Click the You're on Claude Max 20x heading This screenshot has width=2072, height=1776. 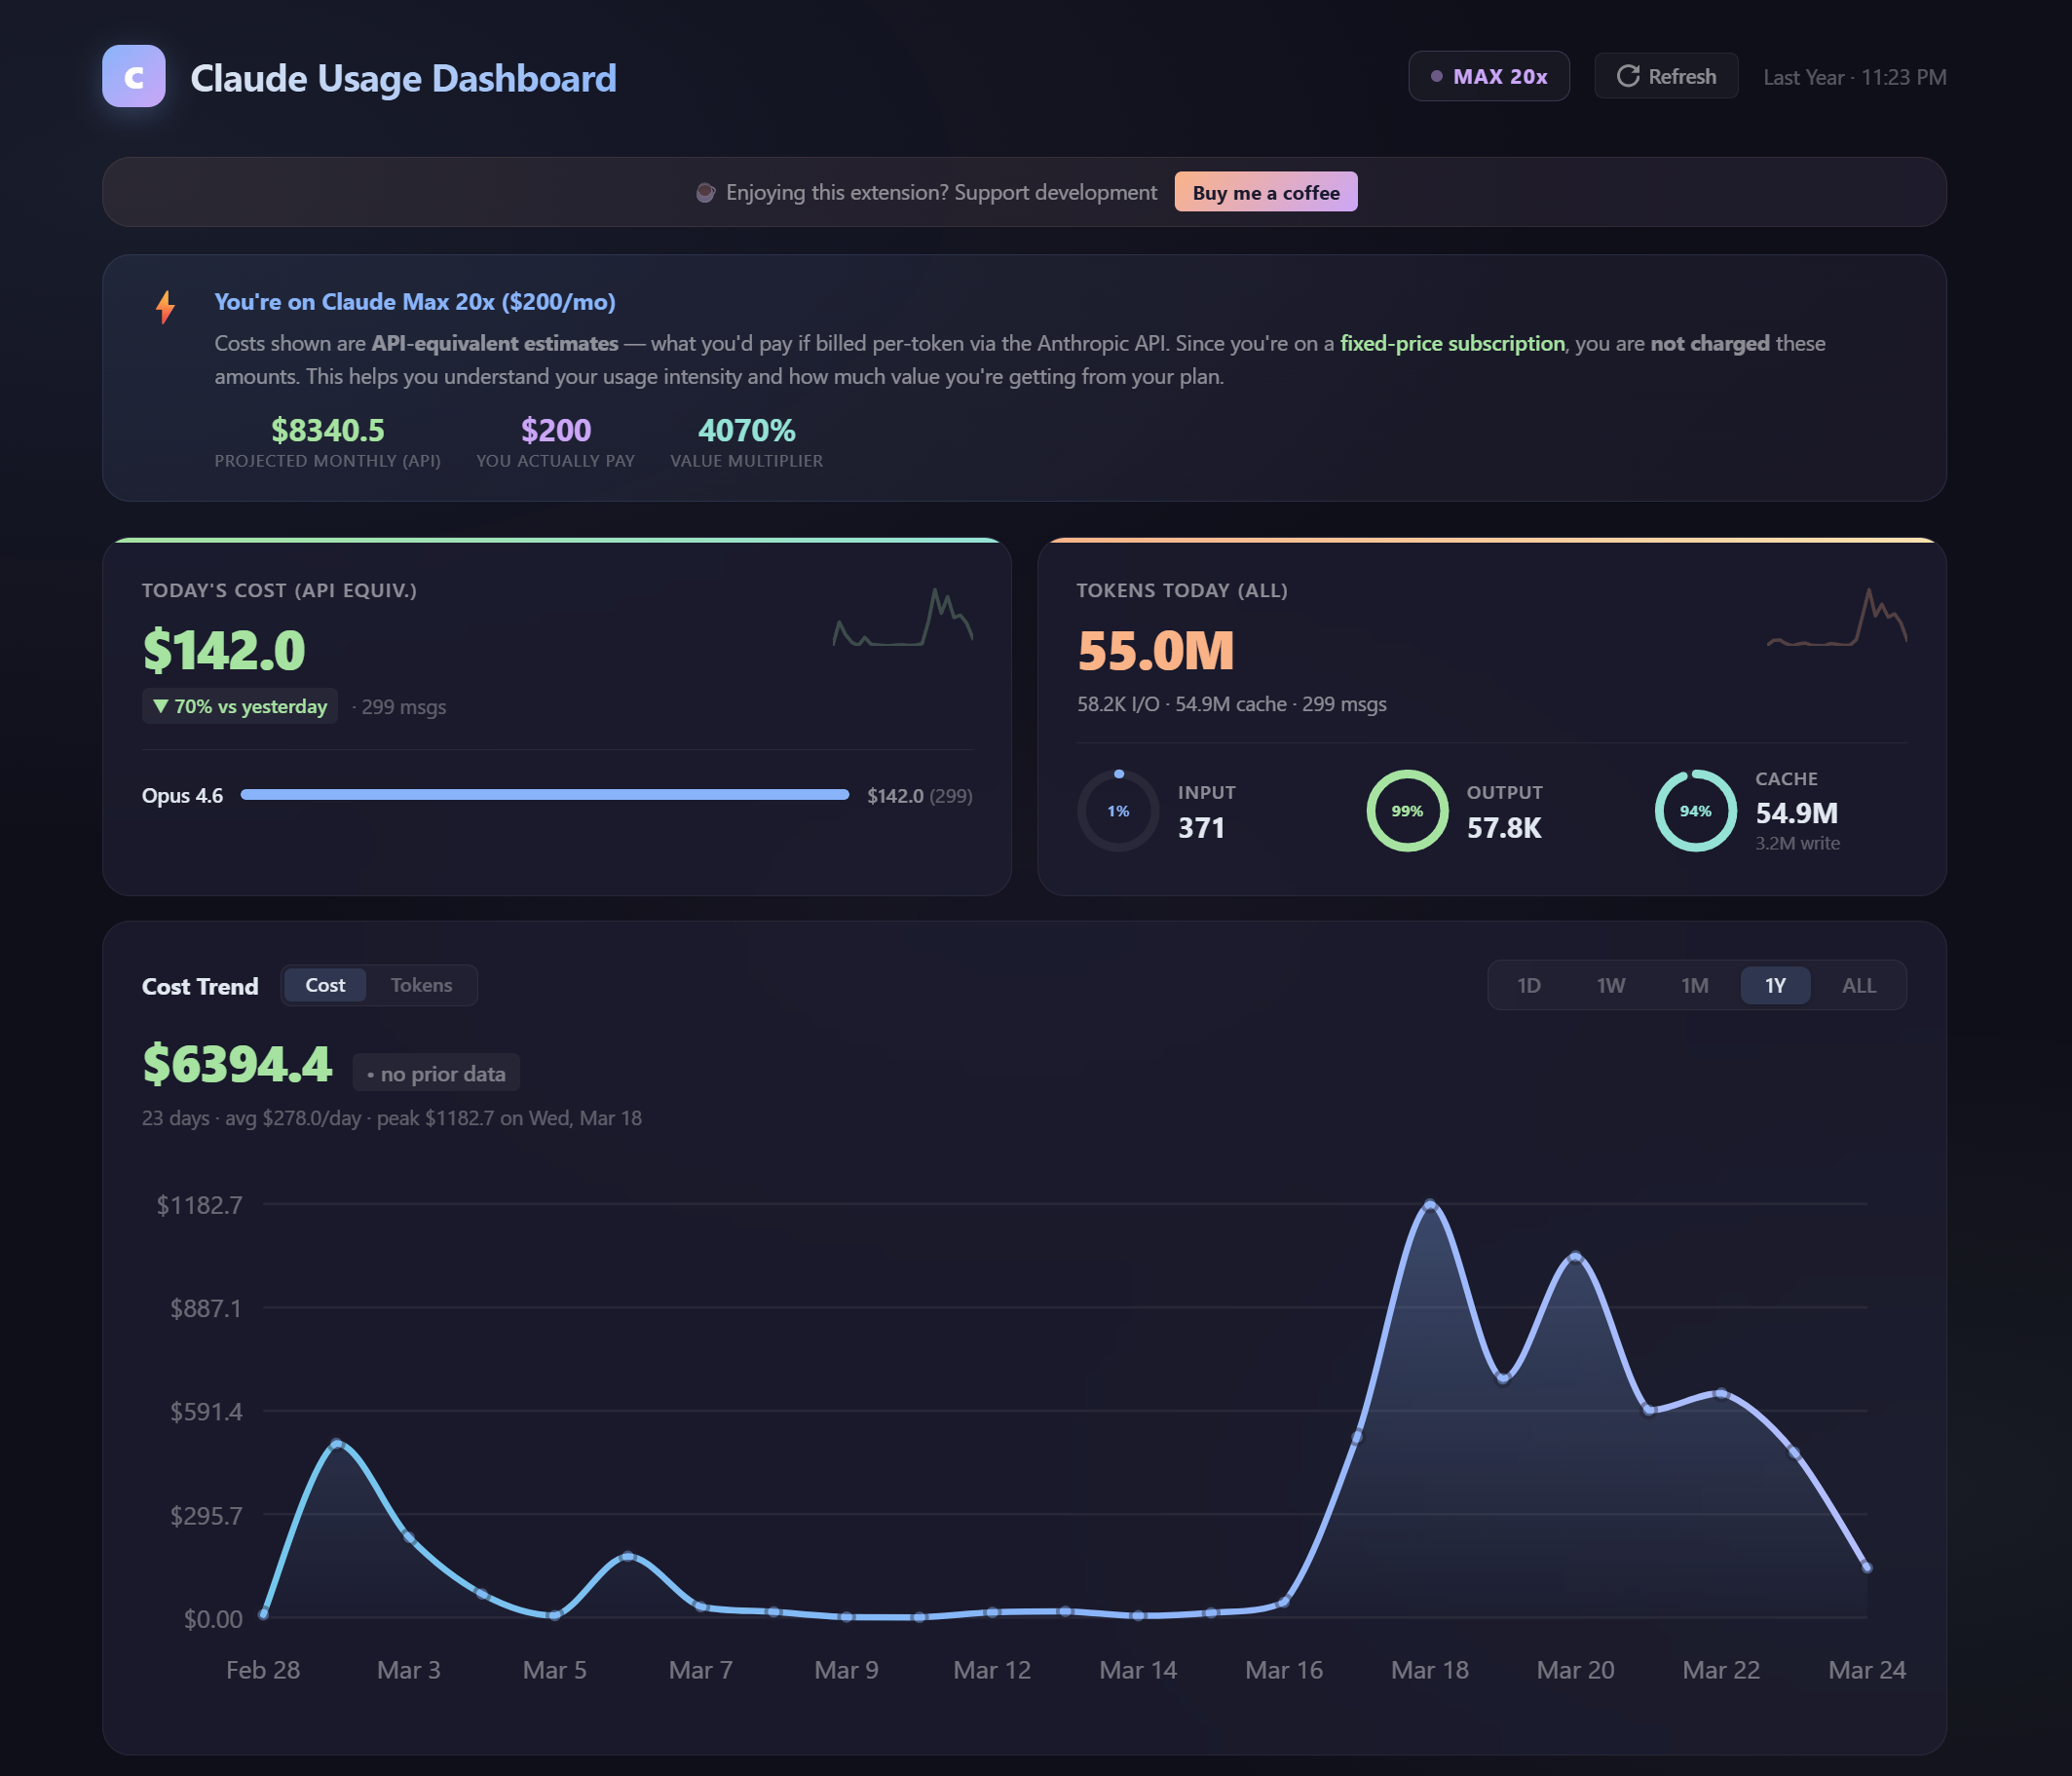tap(415, 302)
